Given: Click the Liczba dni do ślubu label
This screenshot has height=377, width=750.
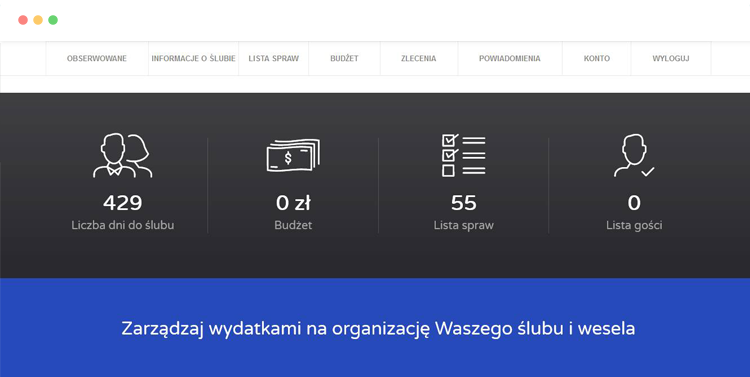Looking at the screenshot, I should [122, 225].
